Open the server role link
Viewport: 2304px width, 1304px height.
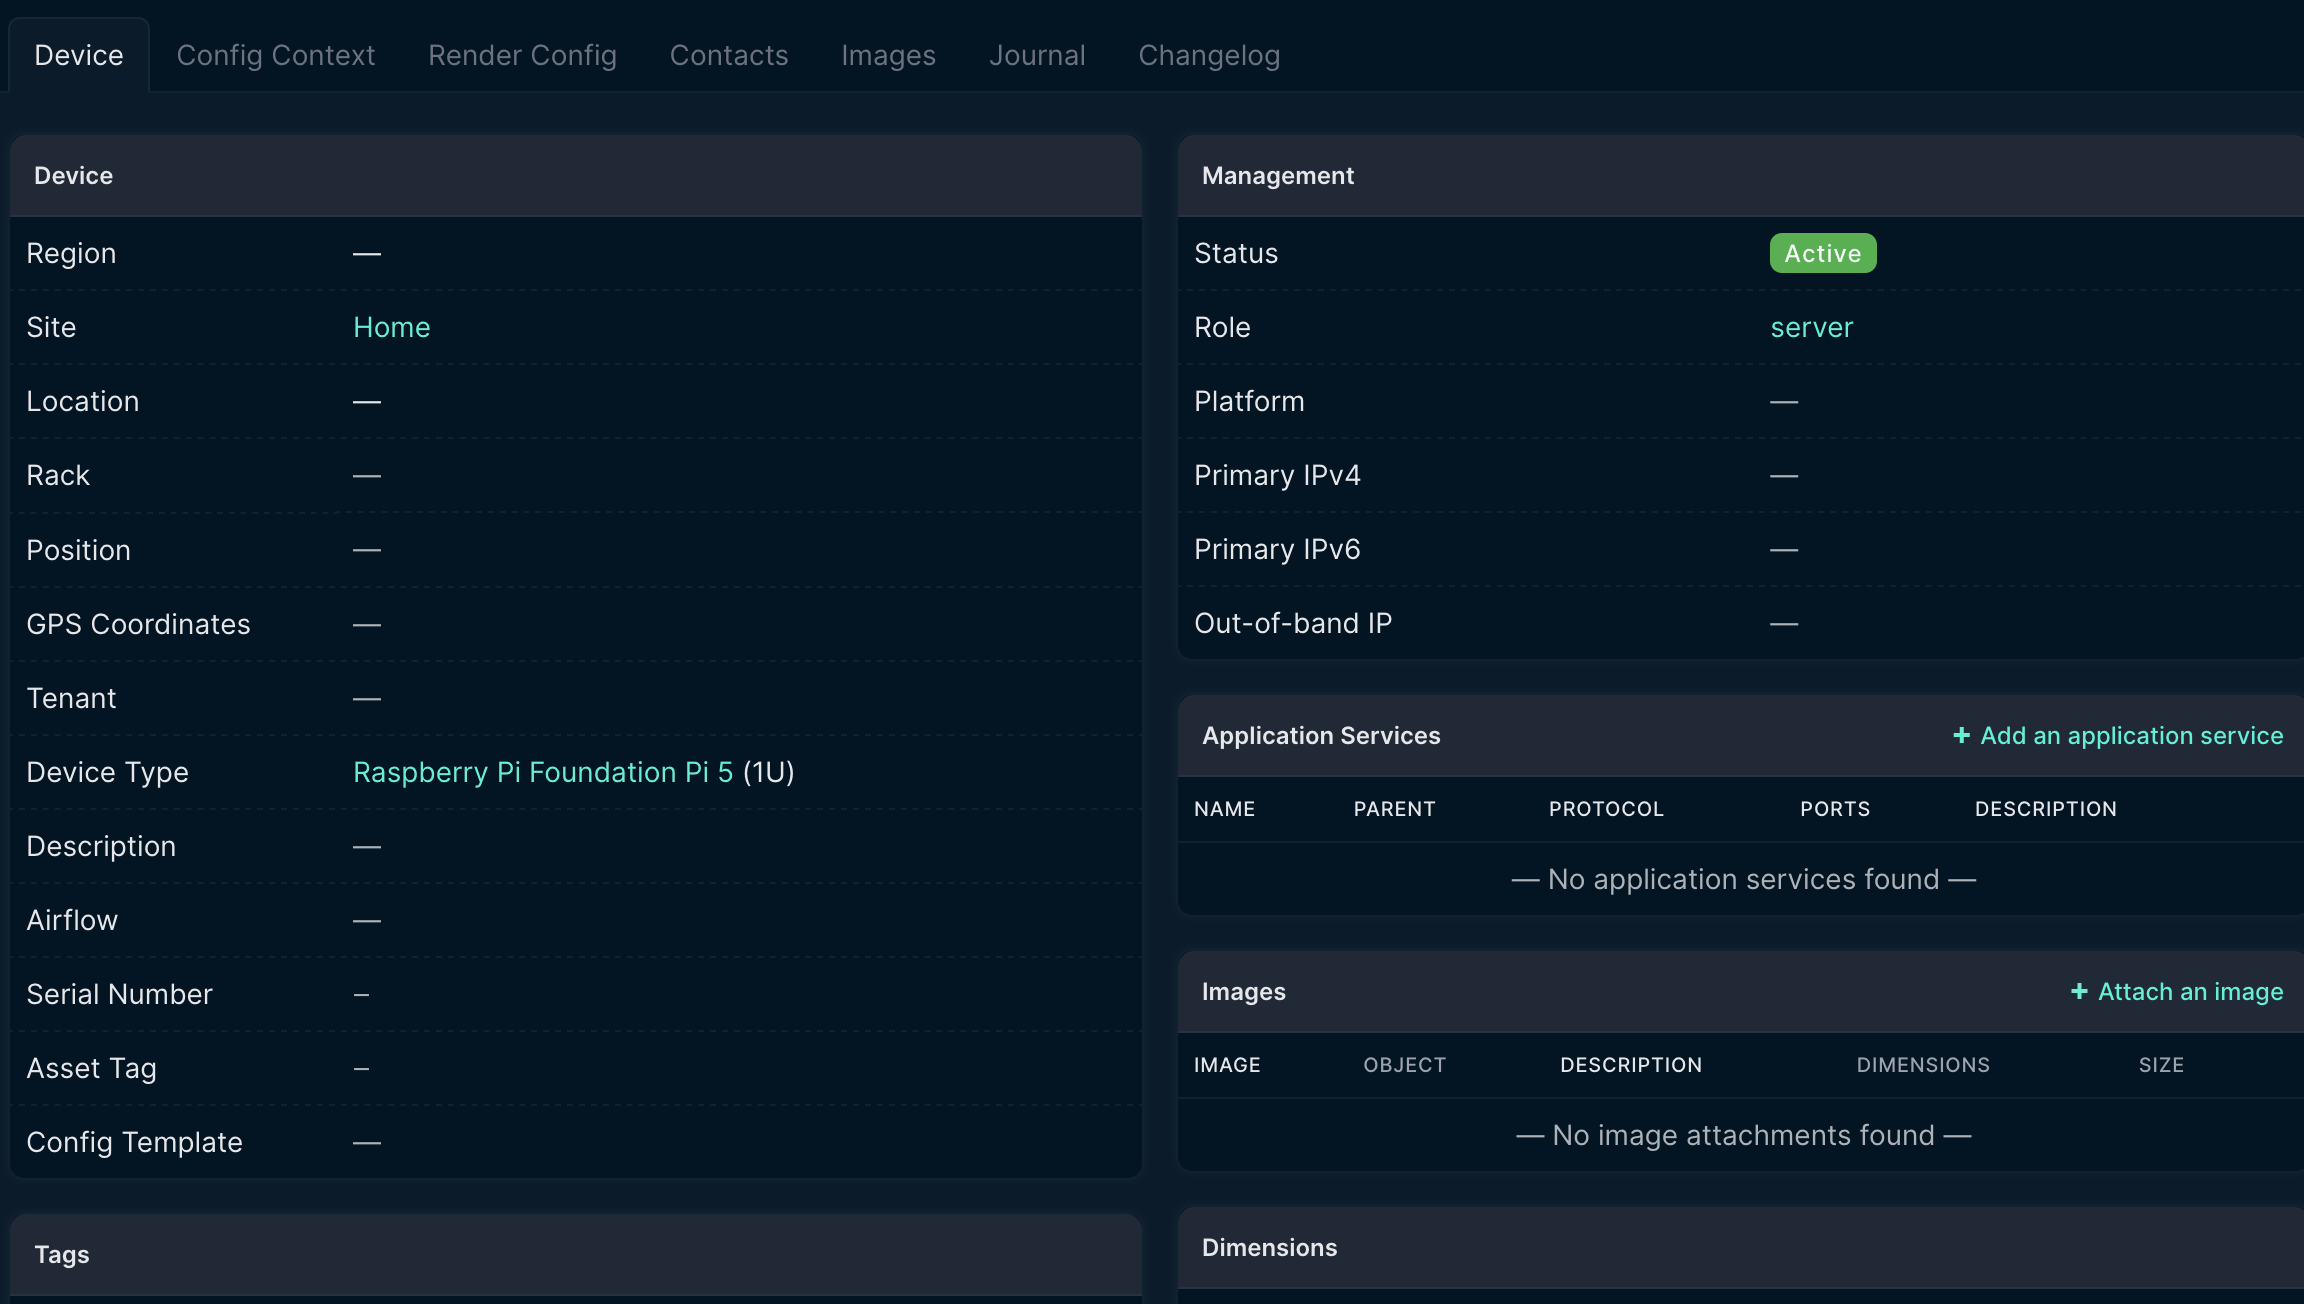(1811, 328)
